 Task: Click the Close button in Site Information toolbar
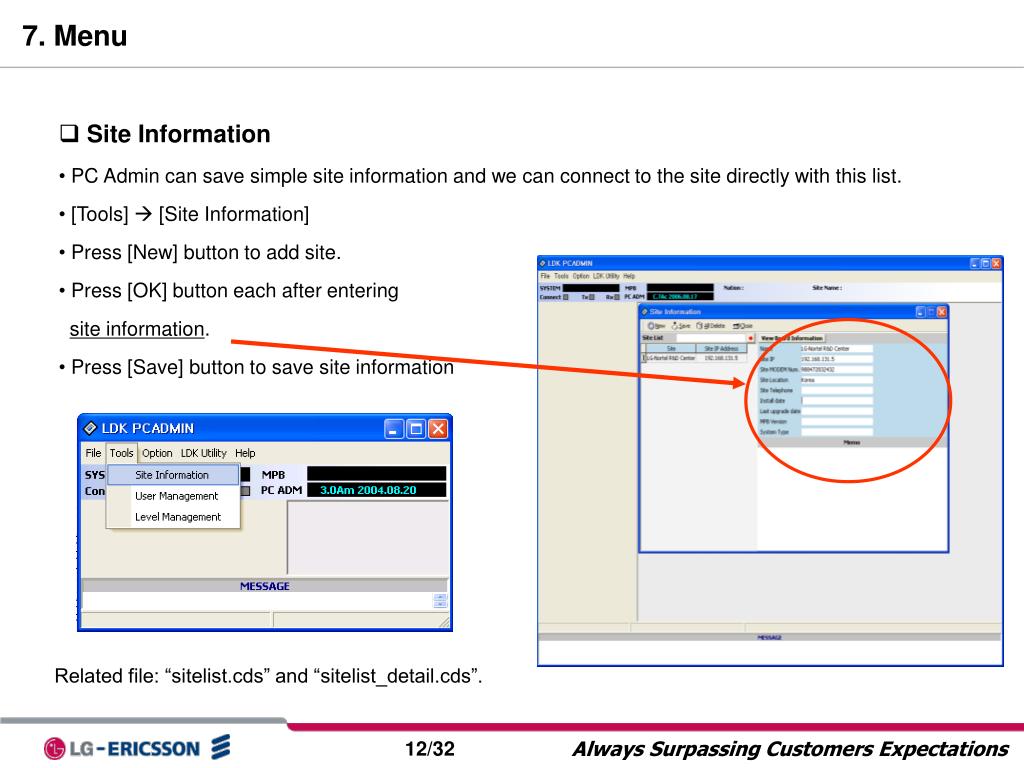(x=743, y=326)
